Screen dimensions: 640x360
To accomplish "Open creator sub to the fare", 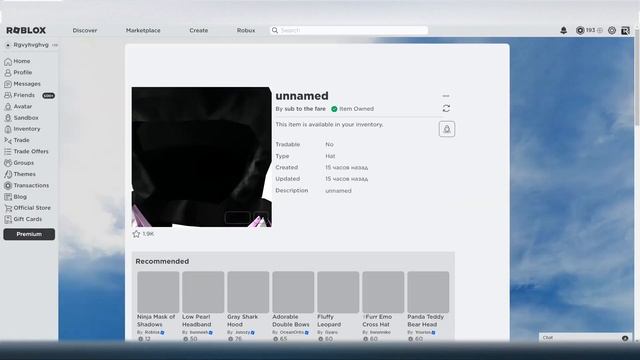I will (305, 109).
